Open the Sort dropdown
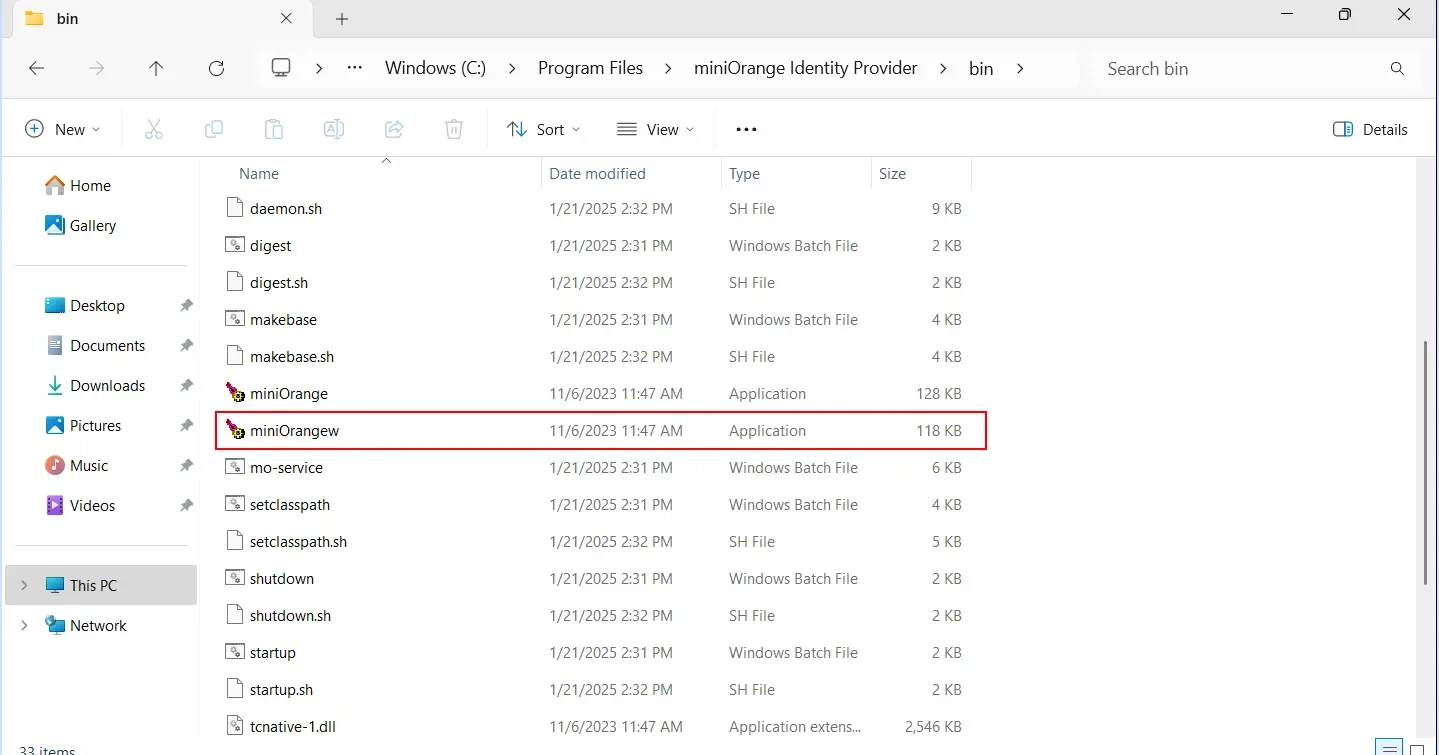This screenshot has height=755, width=1439. [x=543, y=129]
